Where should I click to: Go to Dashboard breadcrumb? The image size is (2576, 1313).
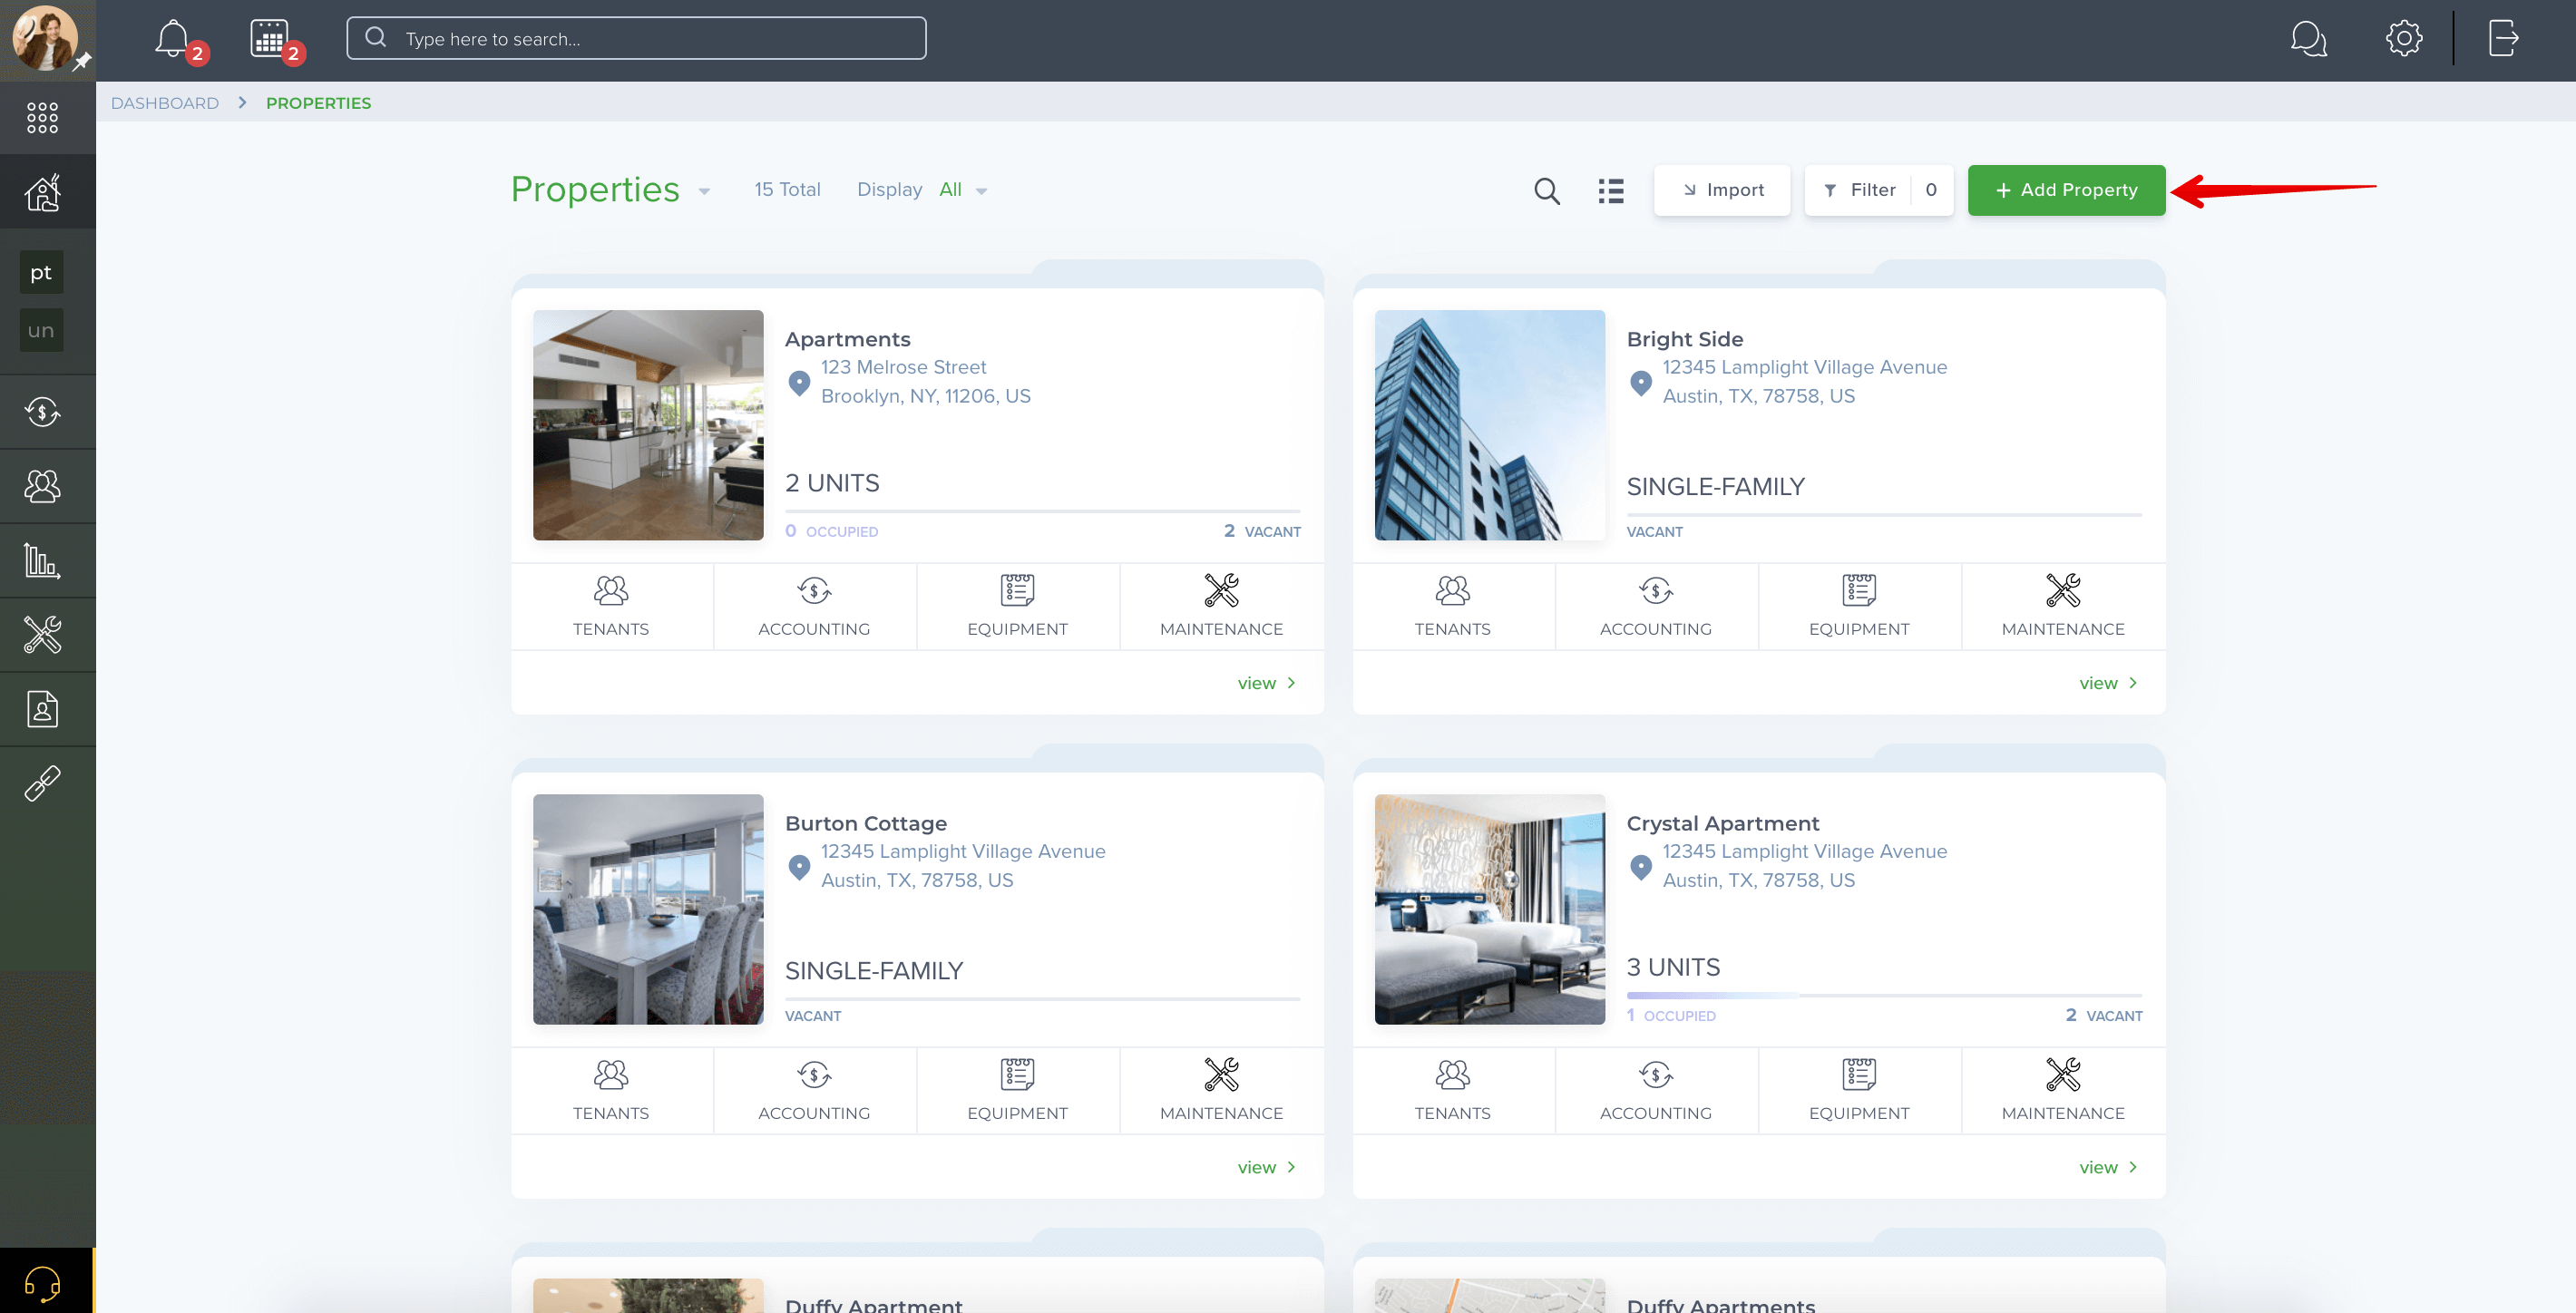point(165,103)
